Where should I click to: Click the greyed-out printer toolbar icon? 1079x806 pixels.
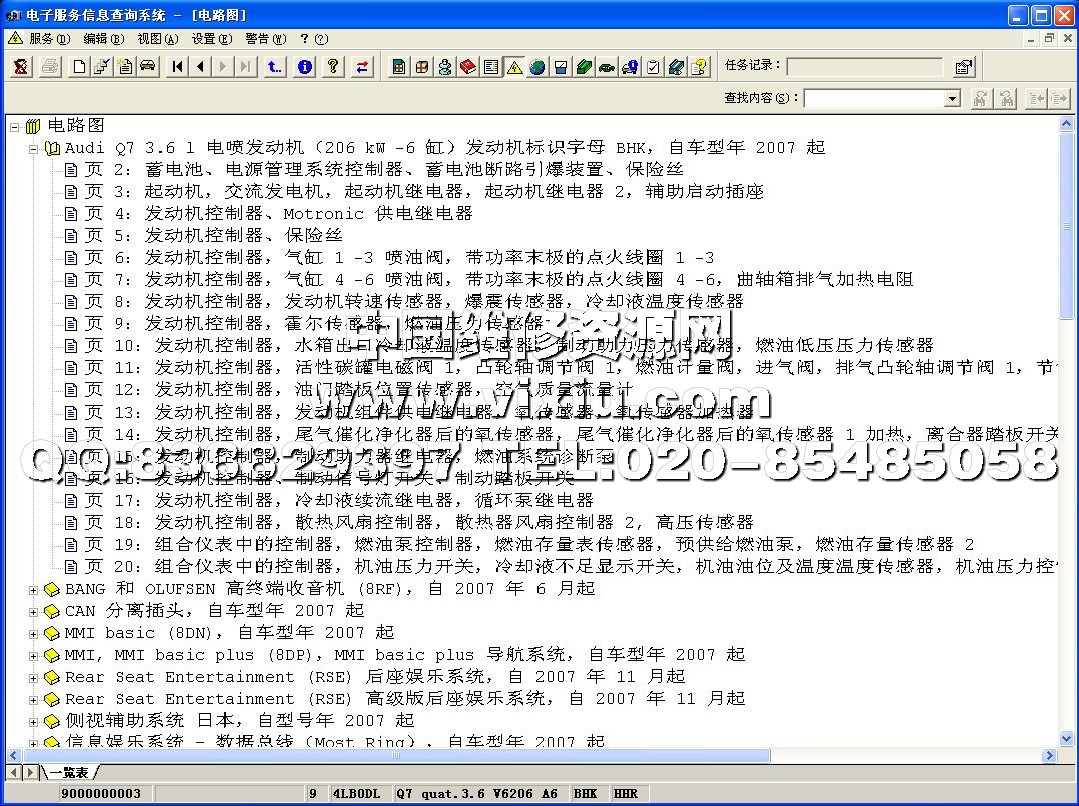[50, 67]
